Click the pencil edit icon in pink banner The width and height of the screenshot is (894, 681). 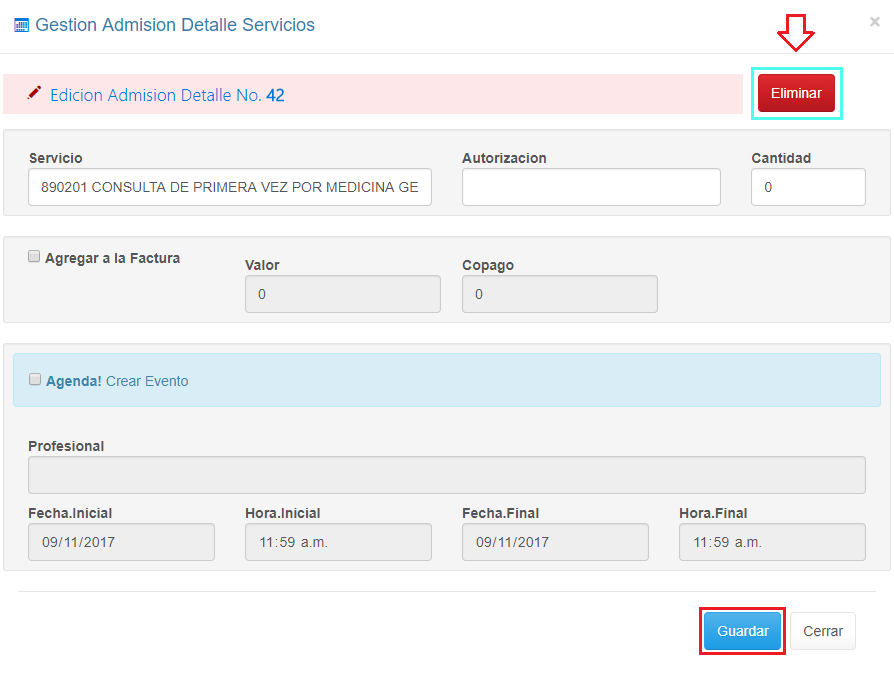(35, 93)
